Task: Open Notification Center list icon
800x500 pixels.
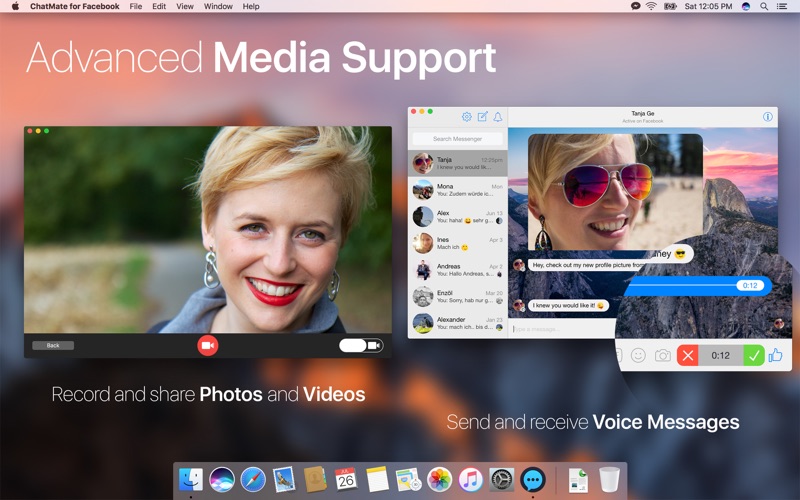Action: coord(782,6)
